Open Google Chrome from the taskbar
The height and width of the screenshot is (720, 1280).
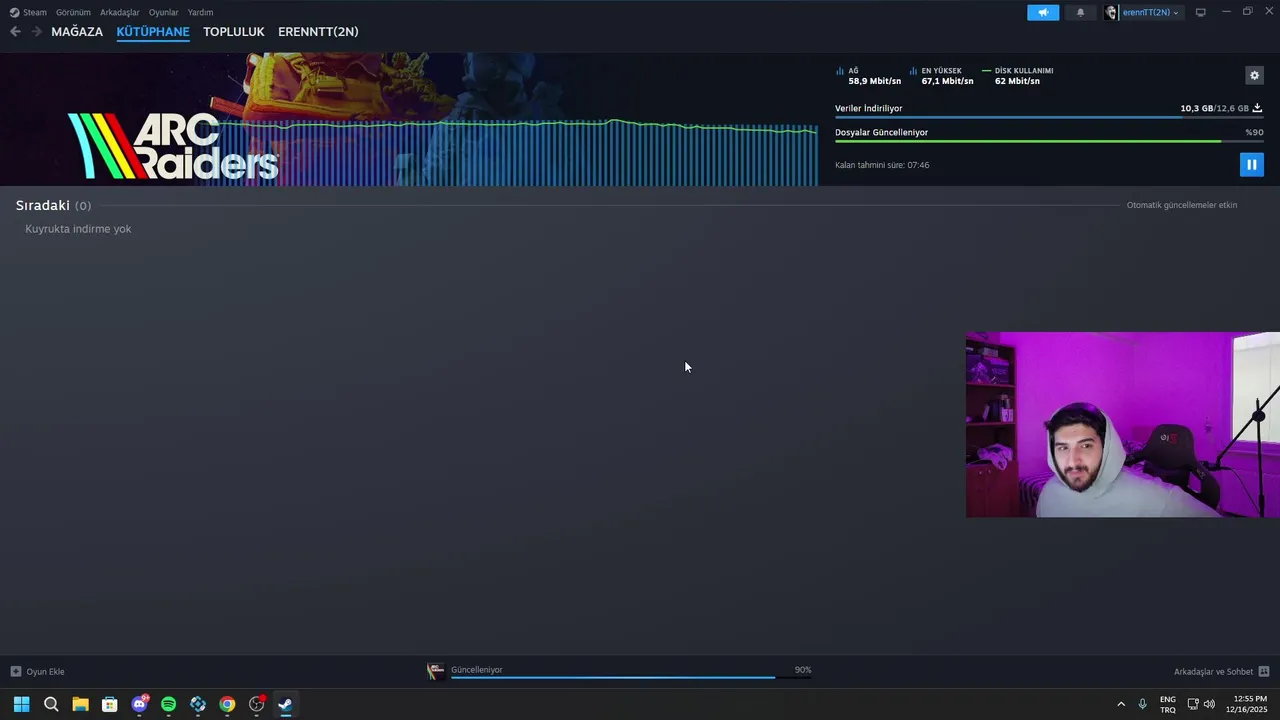point(227,704)
